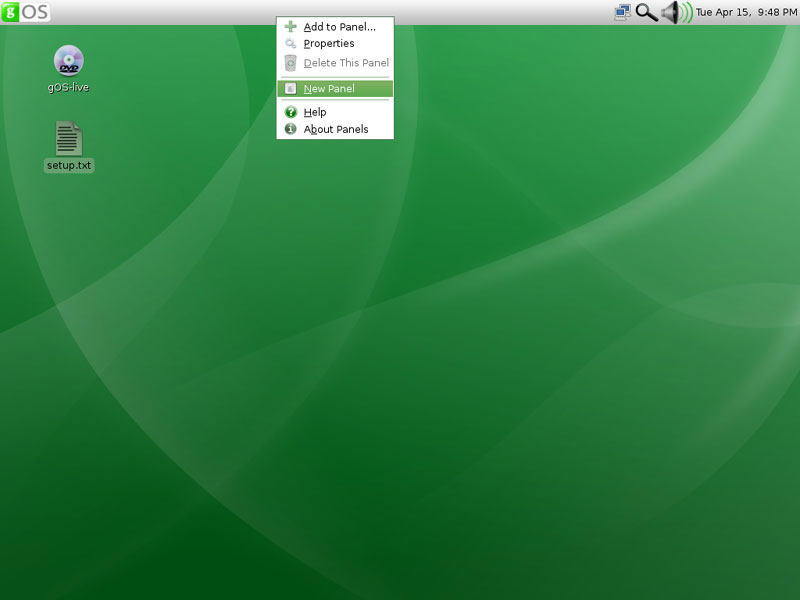Screen dimensions: 800x600
Task: Open the volume speaker control
Action: [677, 12]
